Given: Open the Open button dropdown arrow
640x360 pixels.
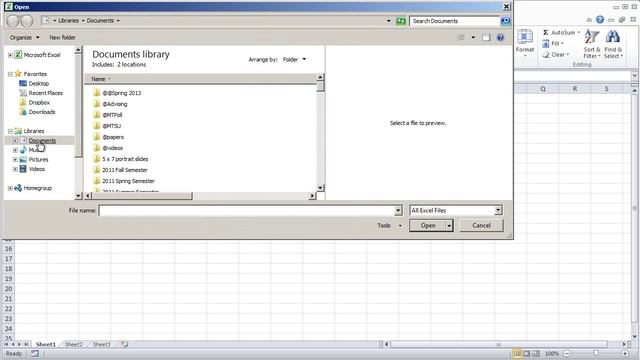Looking at the screenshot, I should 449,225.
